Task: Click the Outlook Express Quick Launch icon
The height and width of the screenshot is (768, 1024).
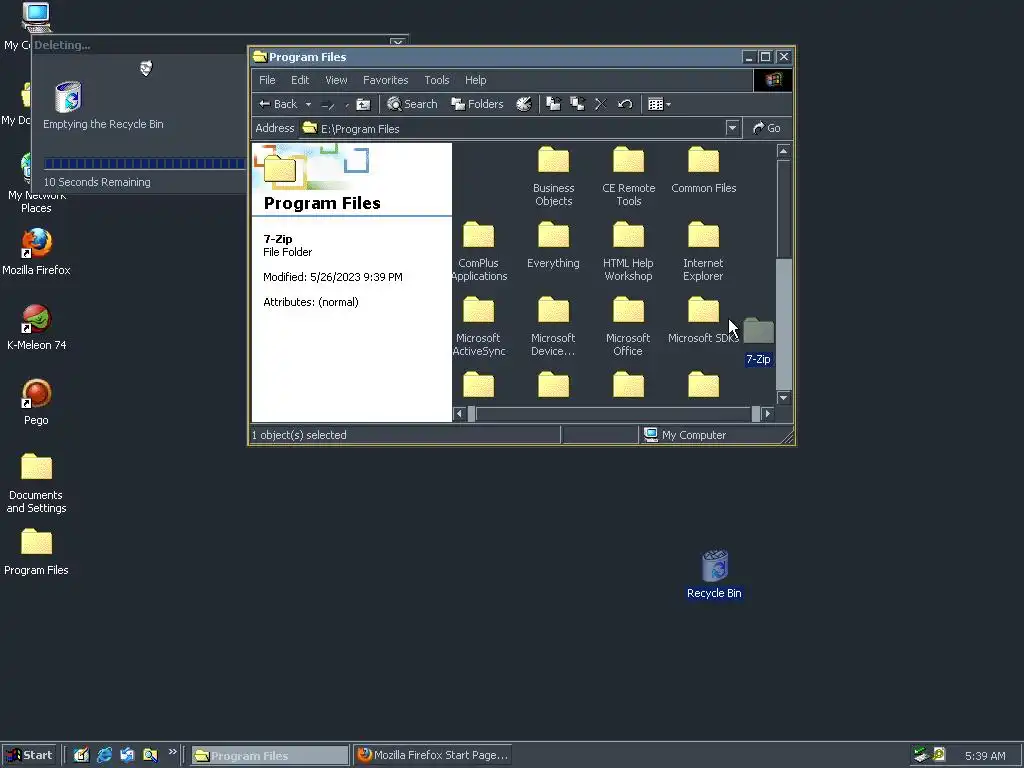Action: point(127,756)
